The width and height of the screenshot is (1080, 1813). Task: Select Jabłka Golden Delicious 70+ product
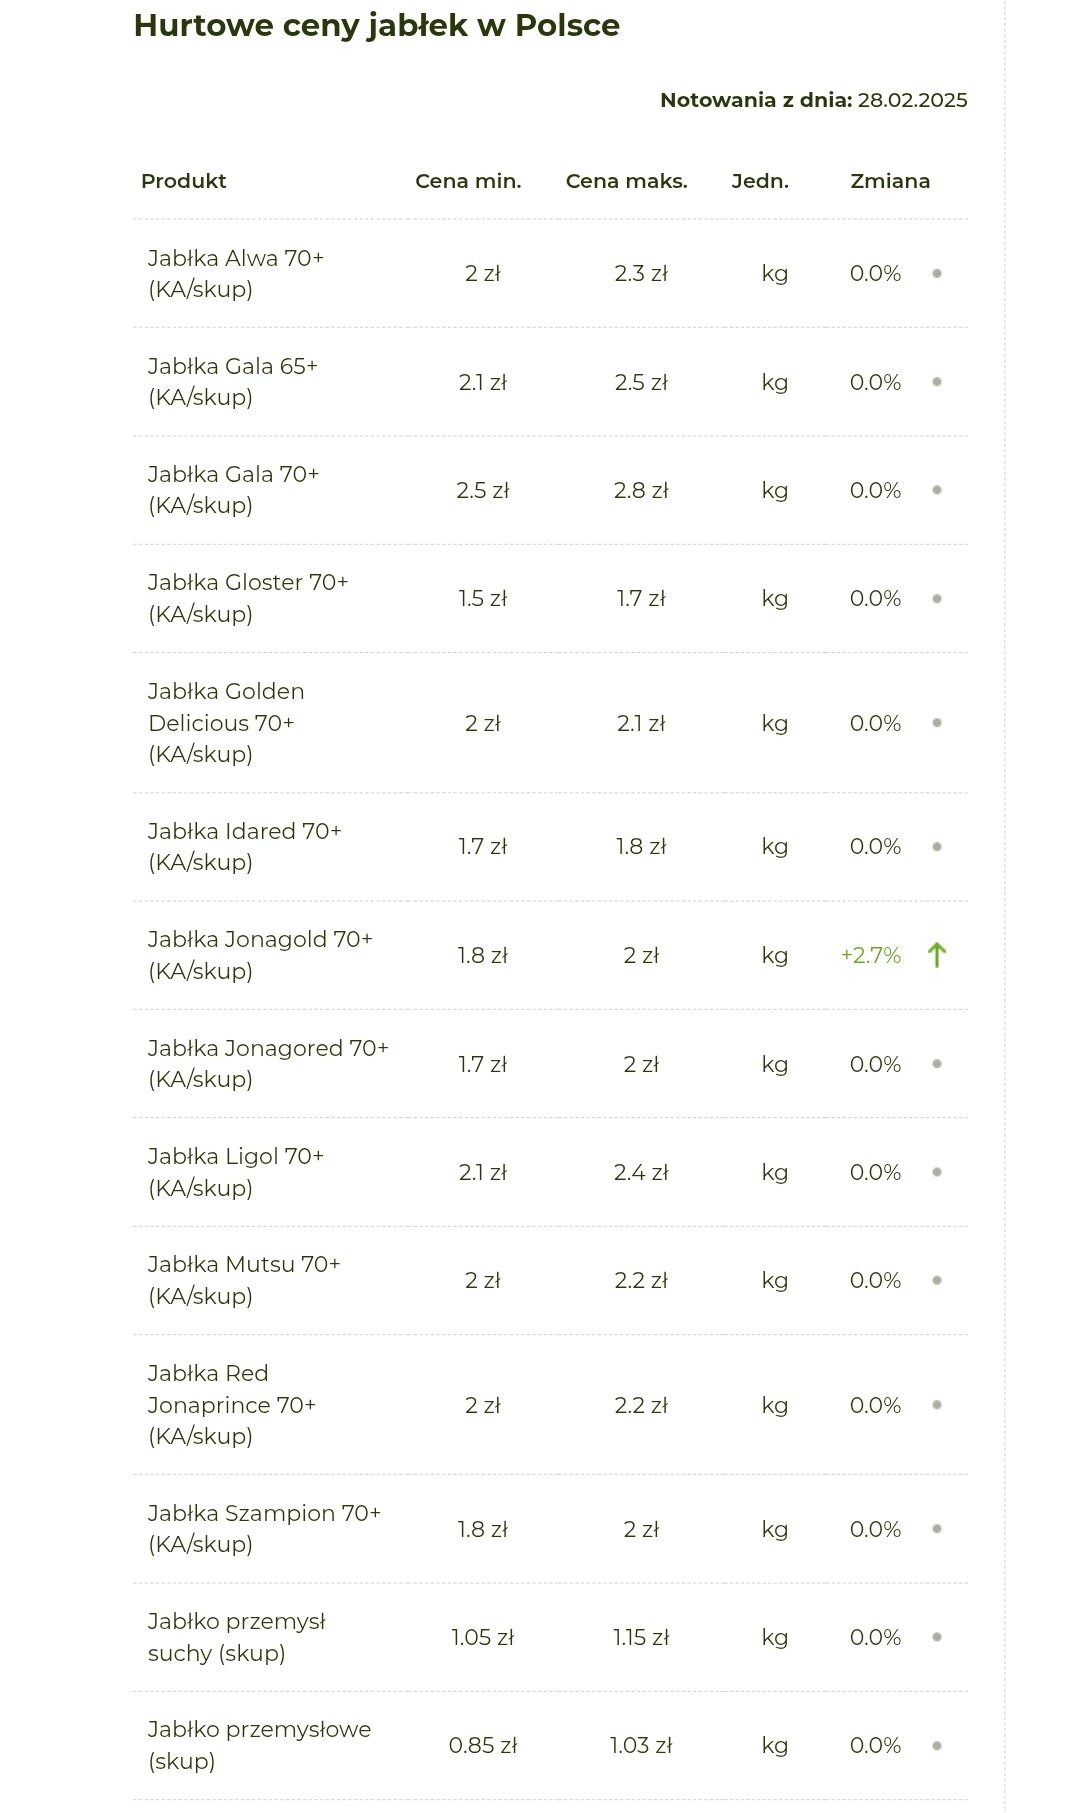226,722
